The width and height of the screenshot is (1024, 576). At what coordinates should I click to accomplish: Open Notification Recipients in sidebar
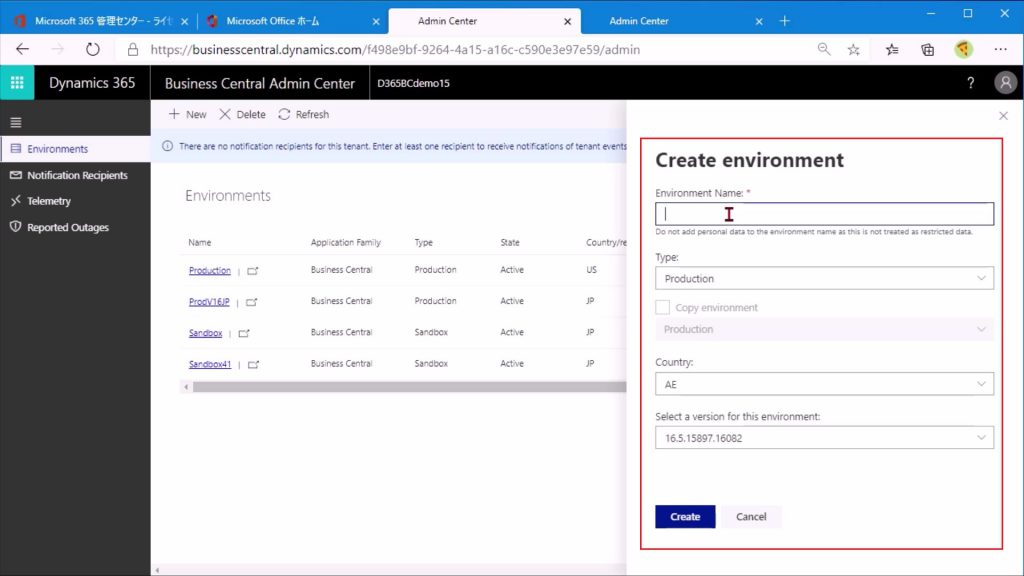77,175
